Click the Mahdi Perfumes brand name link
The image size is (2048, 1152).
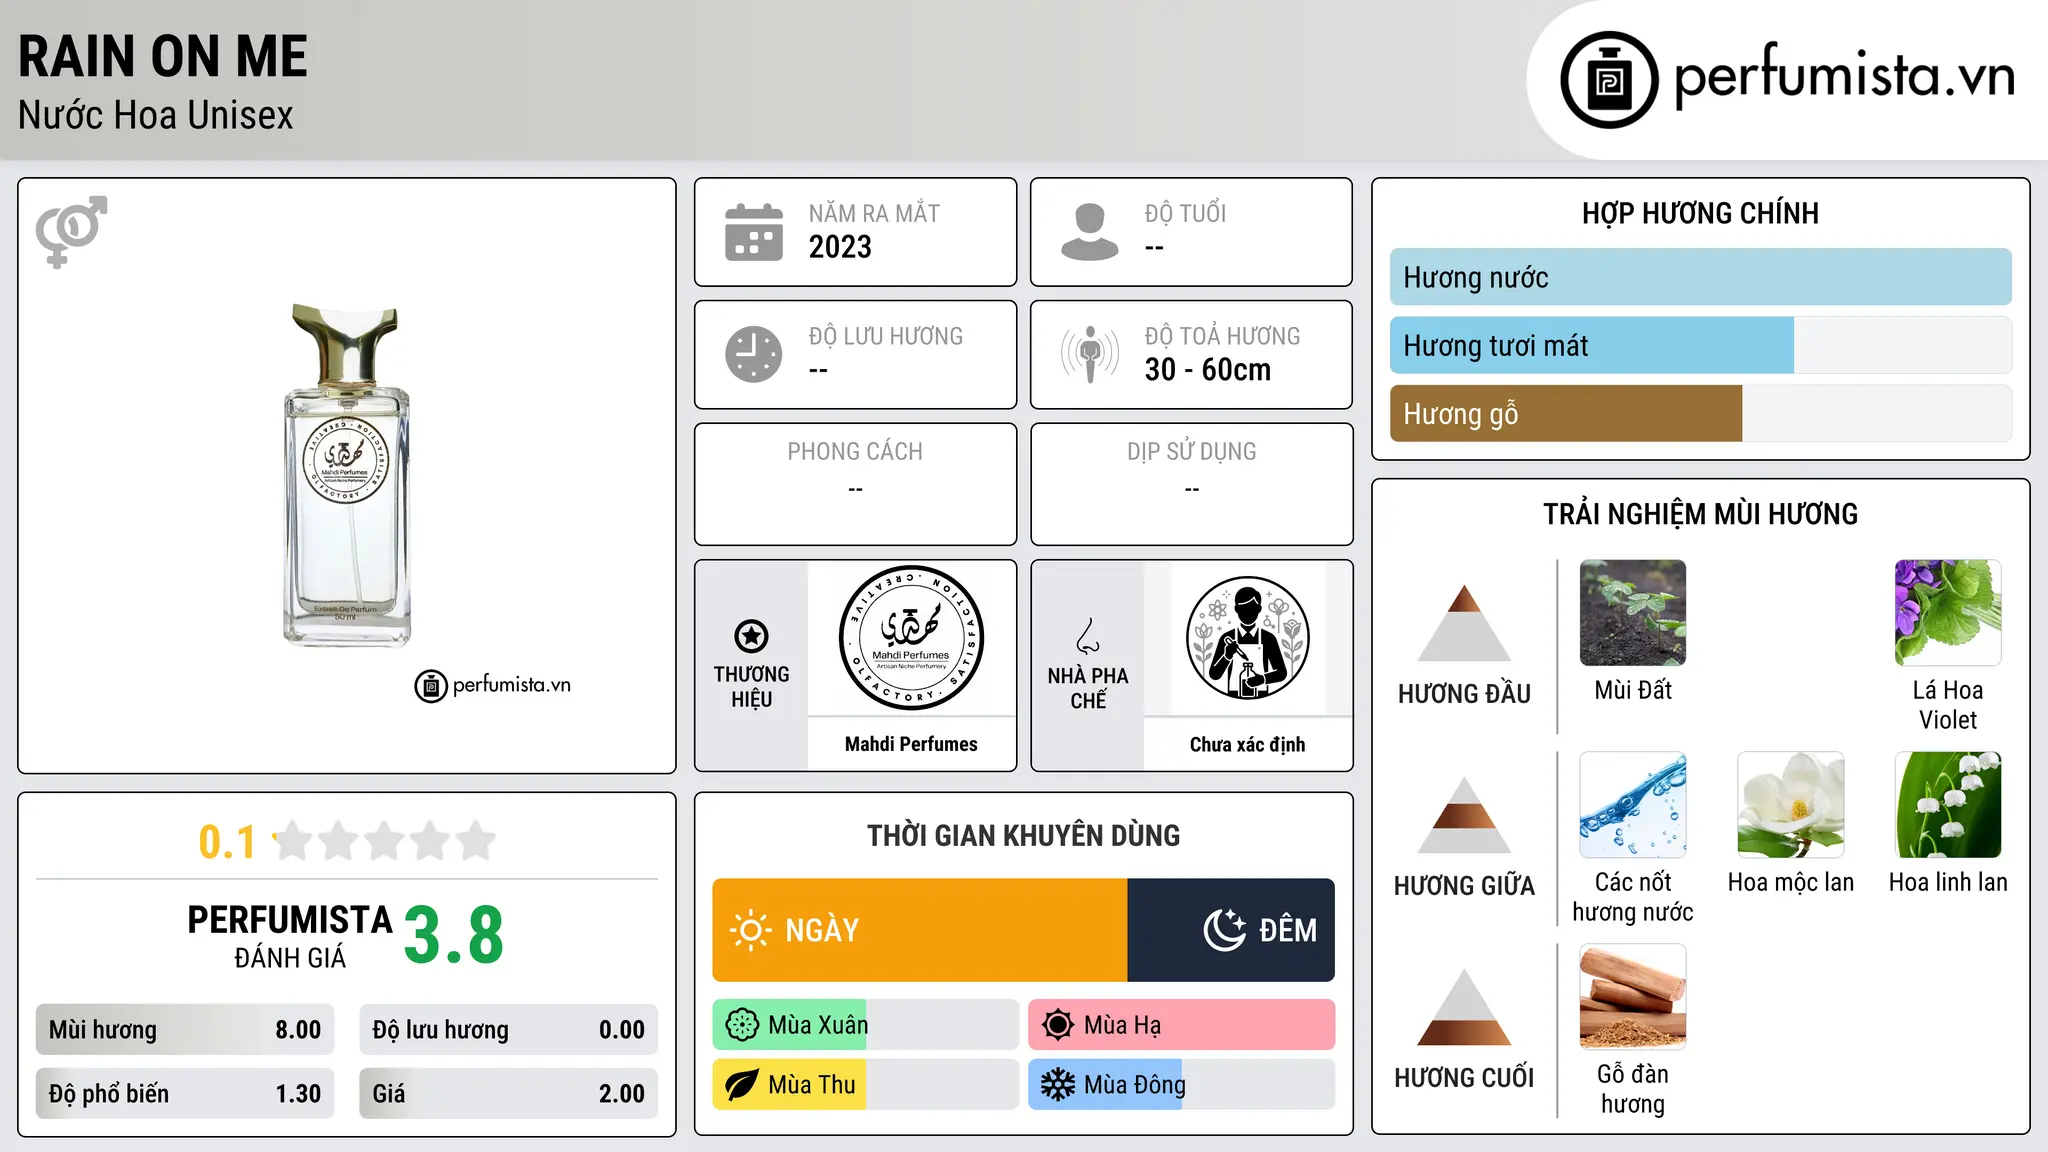pos(911,744)
